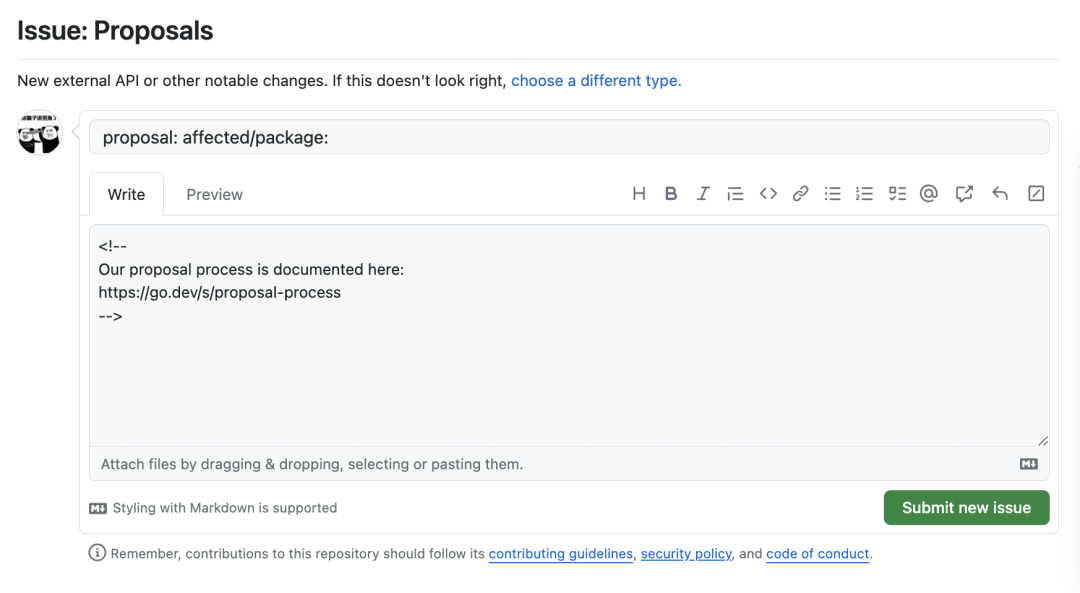This screenshot has width=1080, height=593.
Task: Insert a bulleted list
Action: click(x=832, y=194)
